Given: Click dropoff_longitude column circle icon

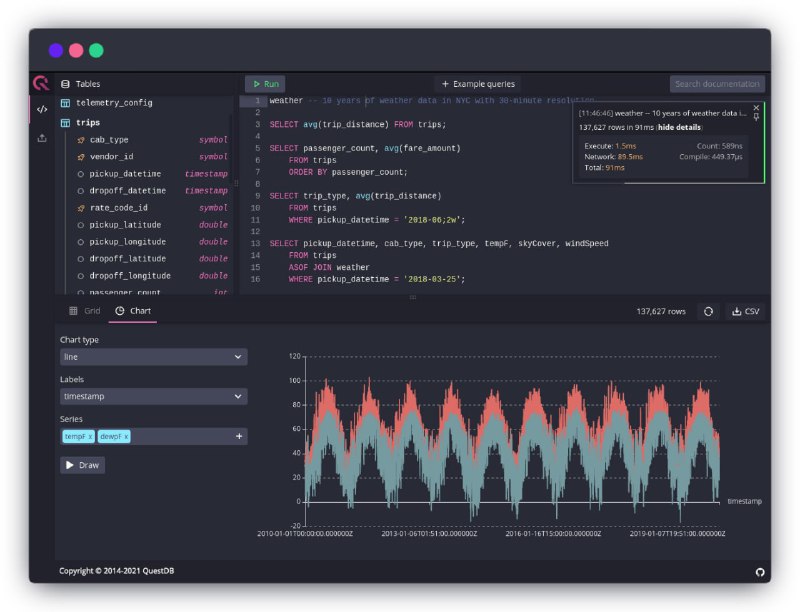Looking at the screenshot, I should click(x=81, y=276).
